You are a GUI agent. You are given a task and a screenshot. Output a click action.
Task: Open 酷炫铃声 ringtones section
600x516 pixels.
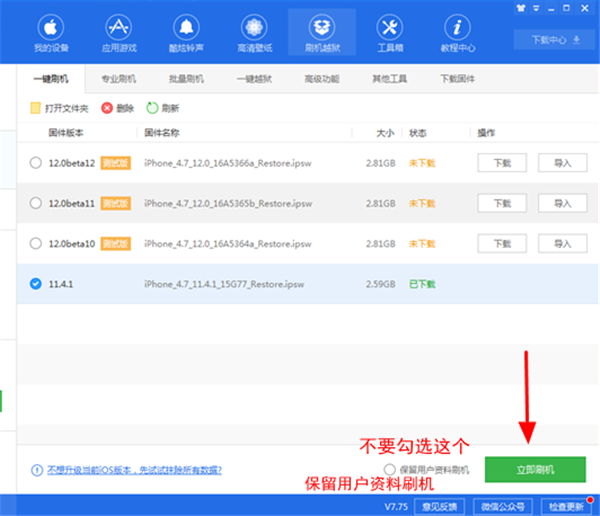(184, 34)
